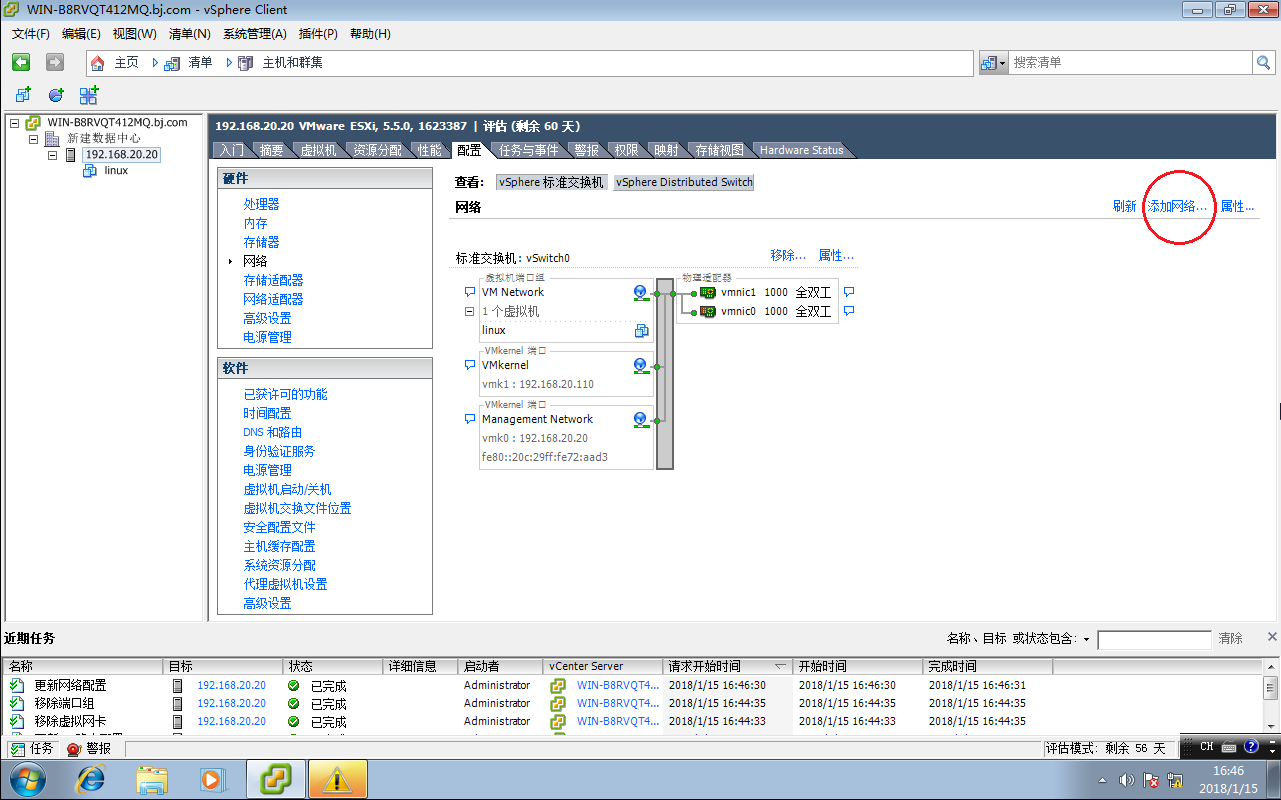This screenshot has width=1281, height=800.
Task: Open the Tasks icon in the status bar
Action: tap(18, 748)
